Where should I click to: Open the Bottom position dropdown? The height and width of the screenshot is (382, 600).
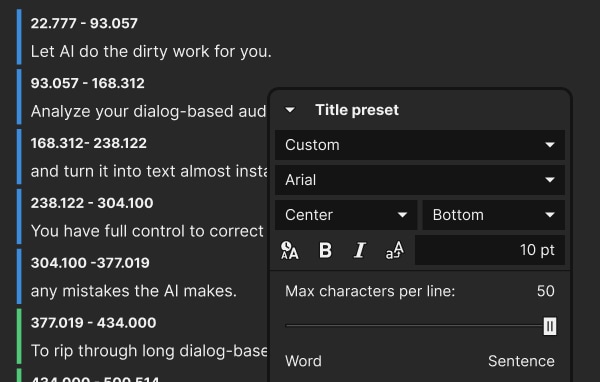(494, 215)
